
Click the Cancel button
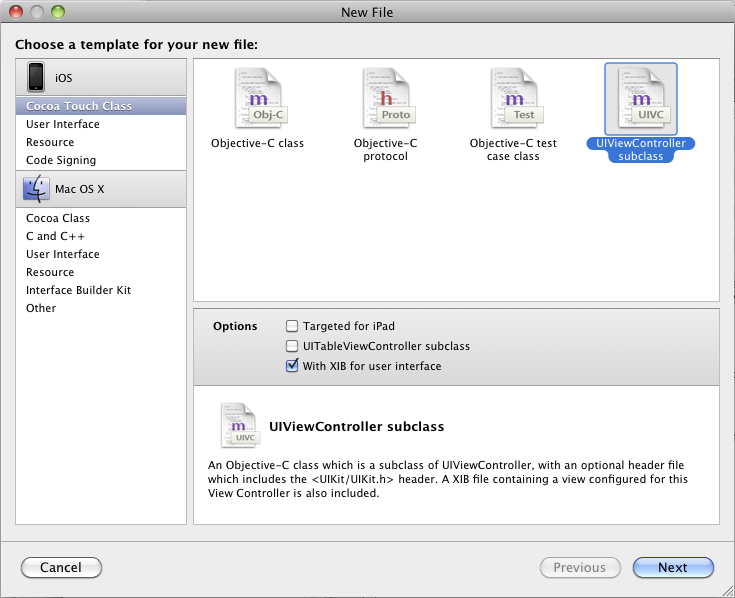click(61, 568)
